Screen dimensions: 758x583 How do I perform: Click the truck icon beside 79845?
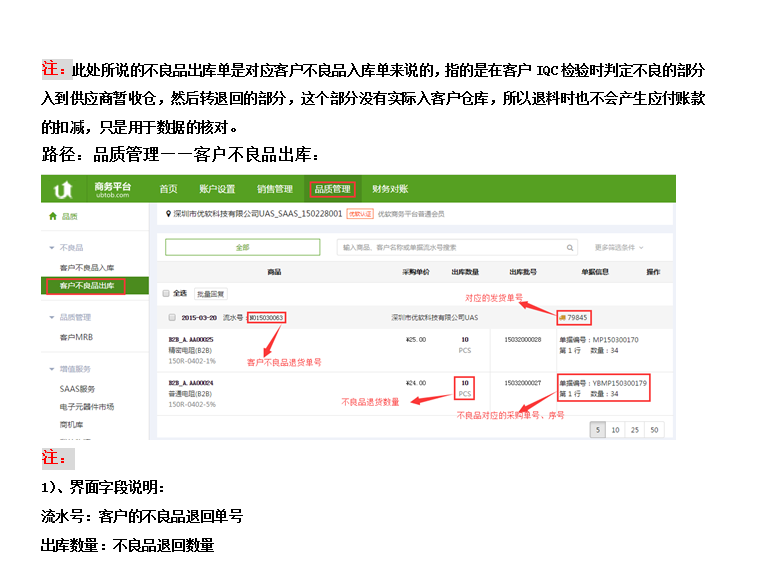pos(562,317)
